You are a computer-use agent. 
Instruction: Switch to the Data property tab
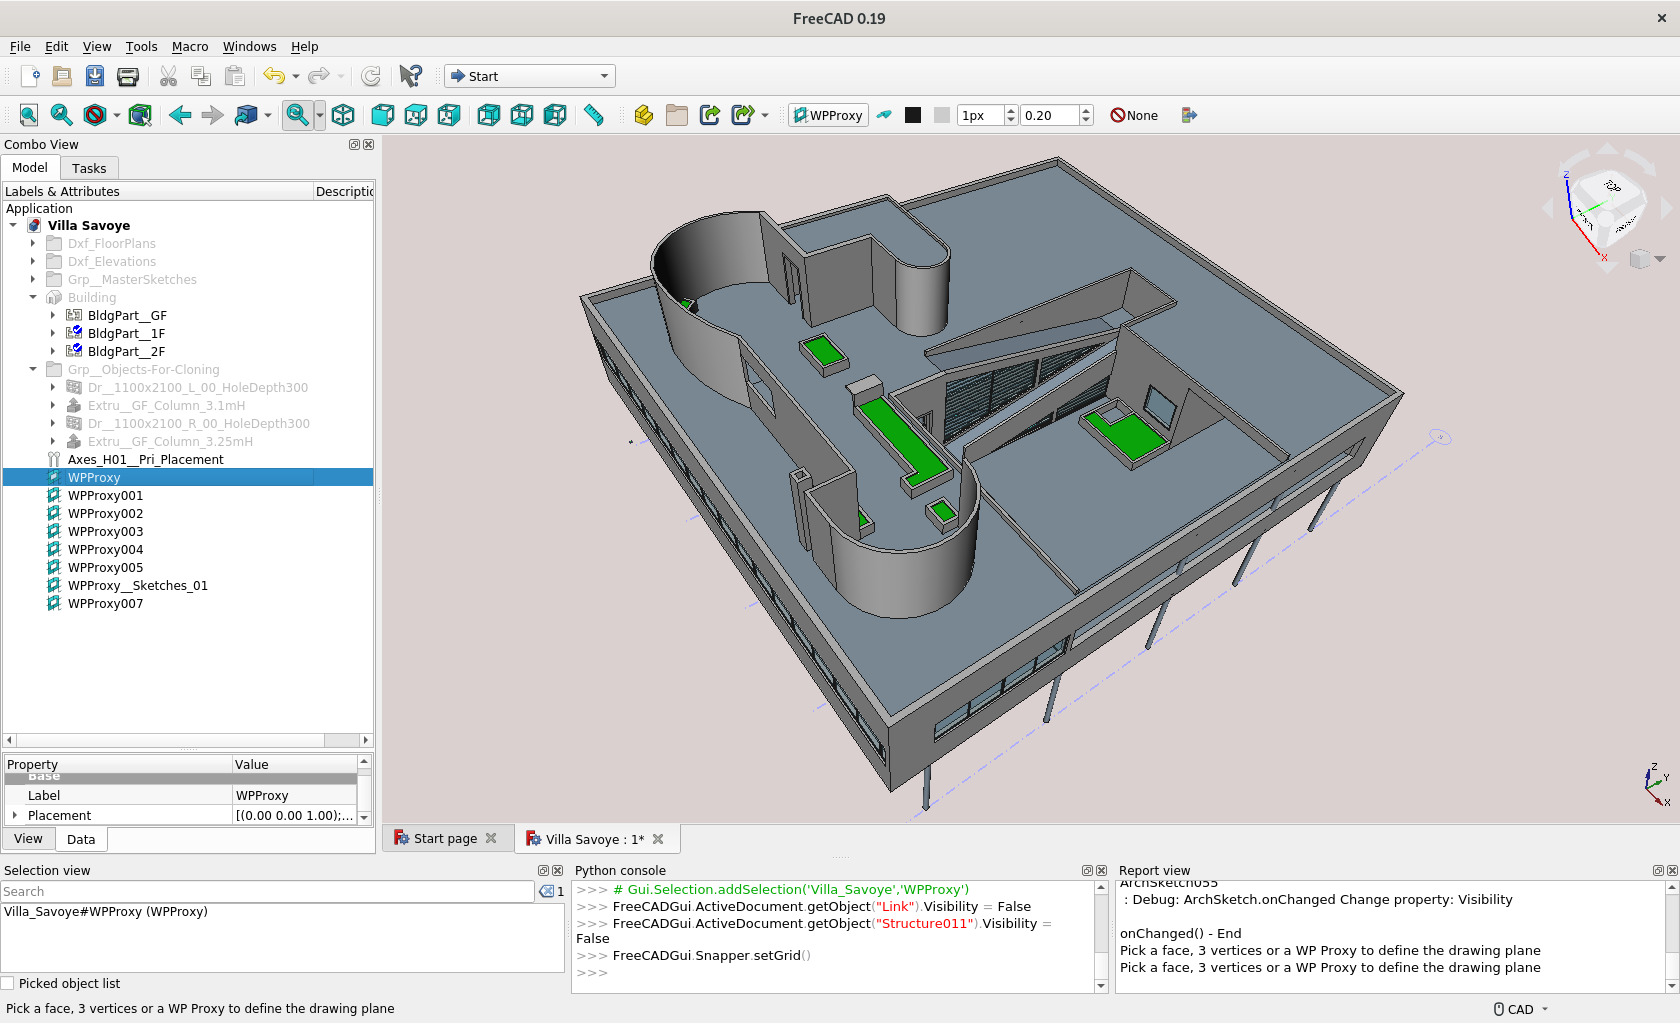pyautogui.click(x=81, y=840)
